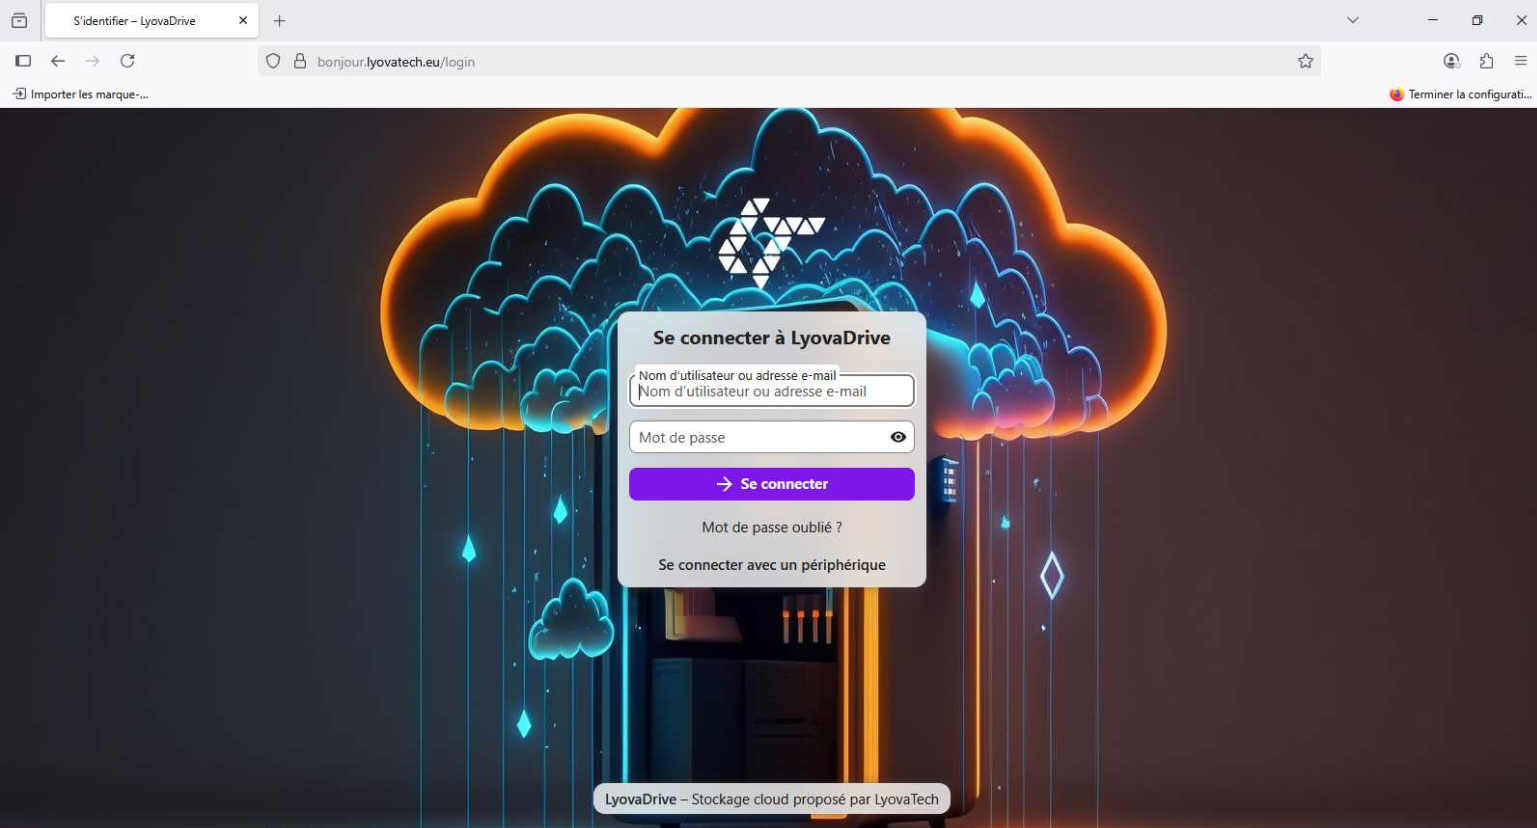This screenshot has width=1537, height=828.
Task: Click the LyovaDrive logo above the form
Action: pyautogui.click(x=771, y=243)
